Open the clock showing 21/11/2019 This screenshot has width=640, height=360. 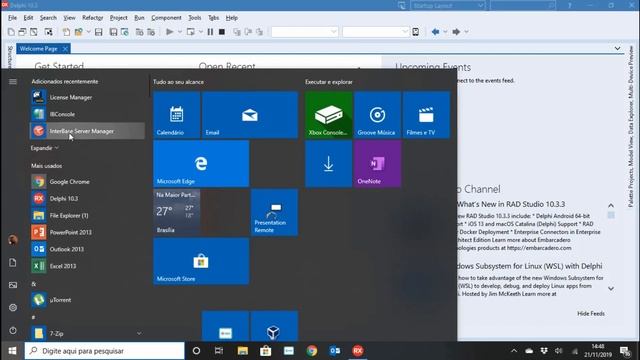tap(598, 351)
